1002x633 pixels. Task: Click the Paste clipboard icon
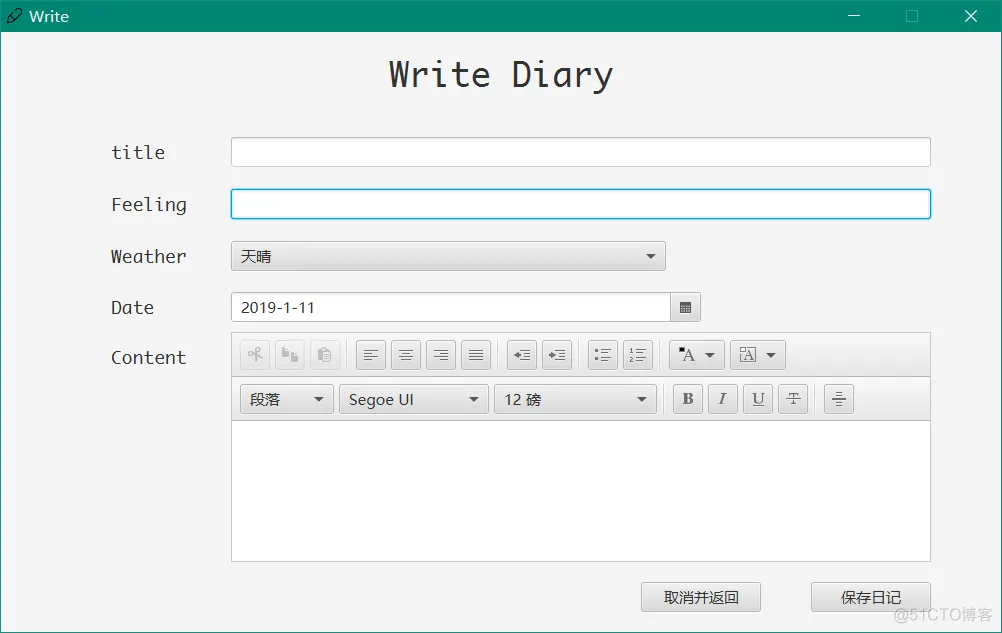click(x=325, y=355)
